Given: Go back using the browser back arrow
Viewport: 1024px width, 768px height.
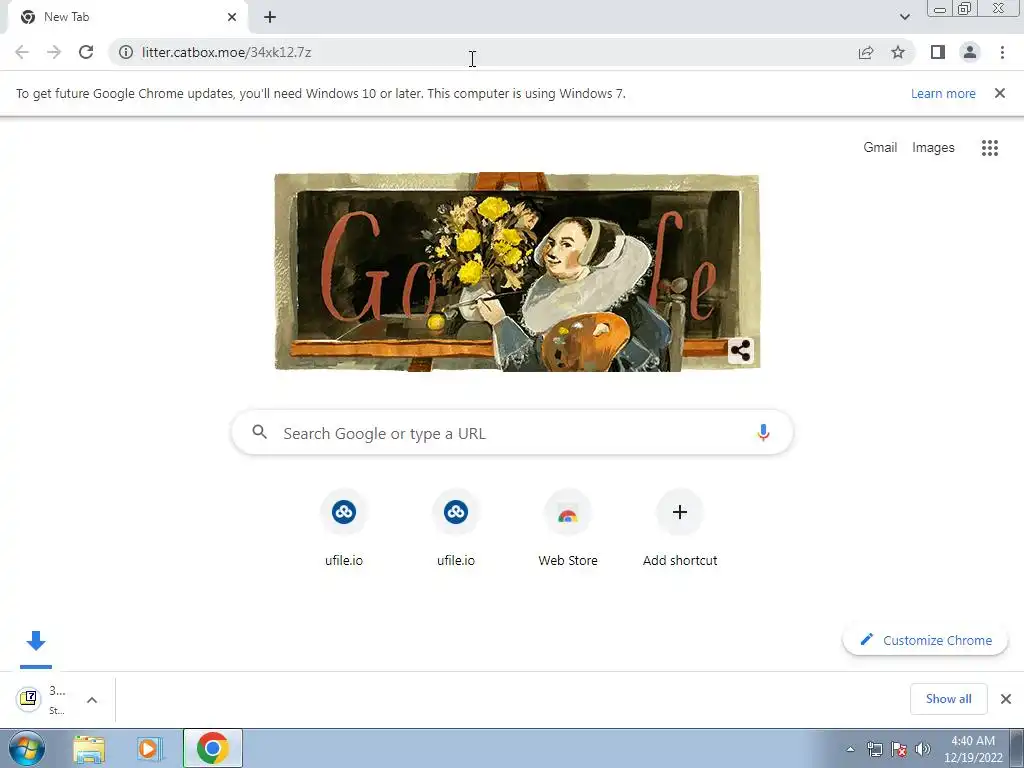Looking at the screenshot, I should (22, 52).
